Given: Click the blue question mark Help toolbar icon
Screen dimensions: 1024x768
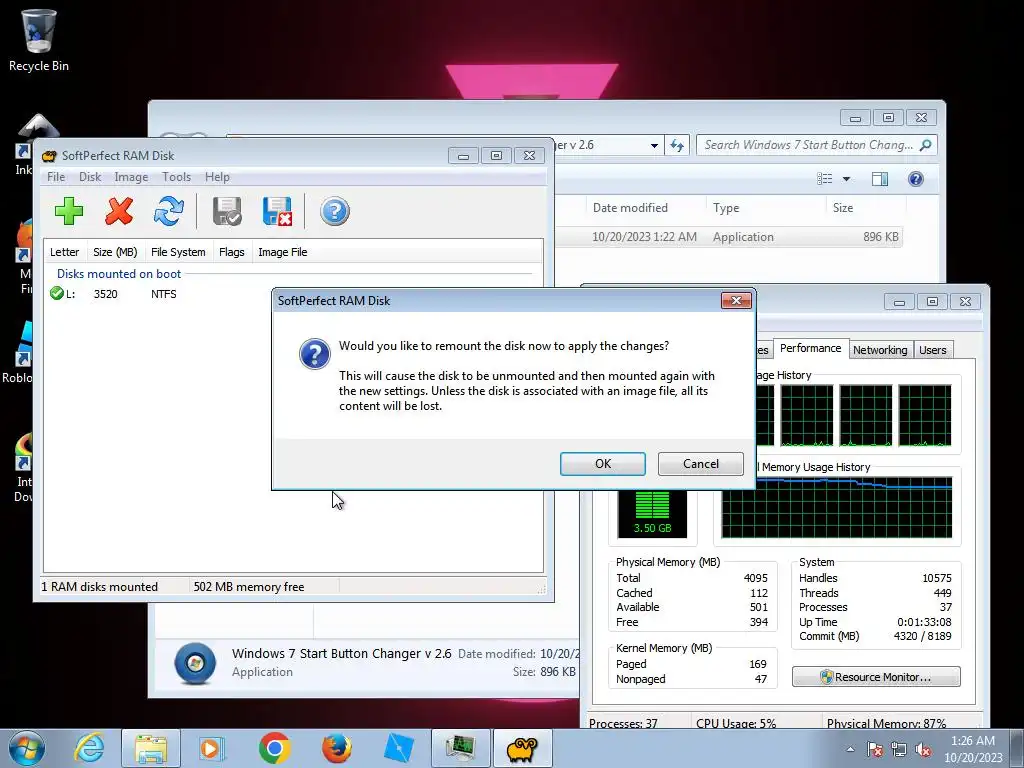Looking at the screenshot, I should coord(334,212).
